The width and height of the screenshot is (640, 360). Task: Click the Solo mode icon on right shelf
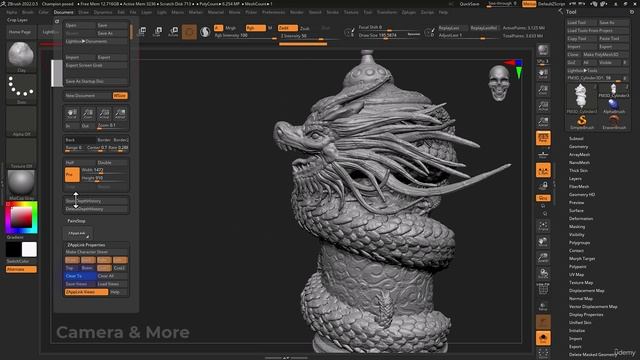tap(543, 338)
